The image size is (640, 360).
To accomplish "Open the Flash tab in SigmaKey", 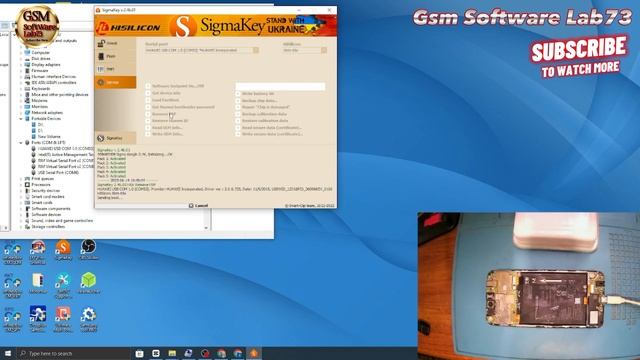I will click(x=115, y=56).
